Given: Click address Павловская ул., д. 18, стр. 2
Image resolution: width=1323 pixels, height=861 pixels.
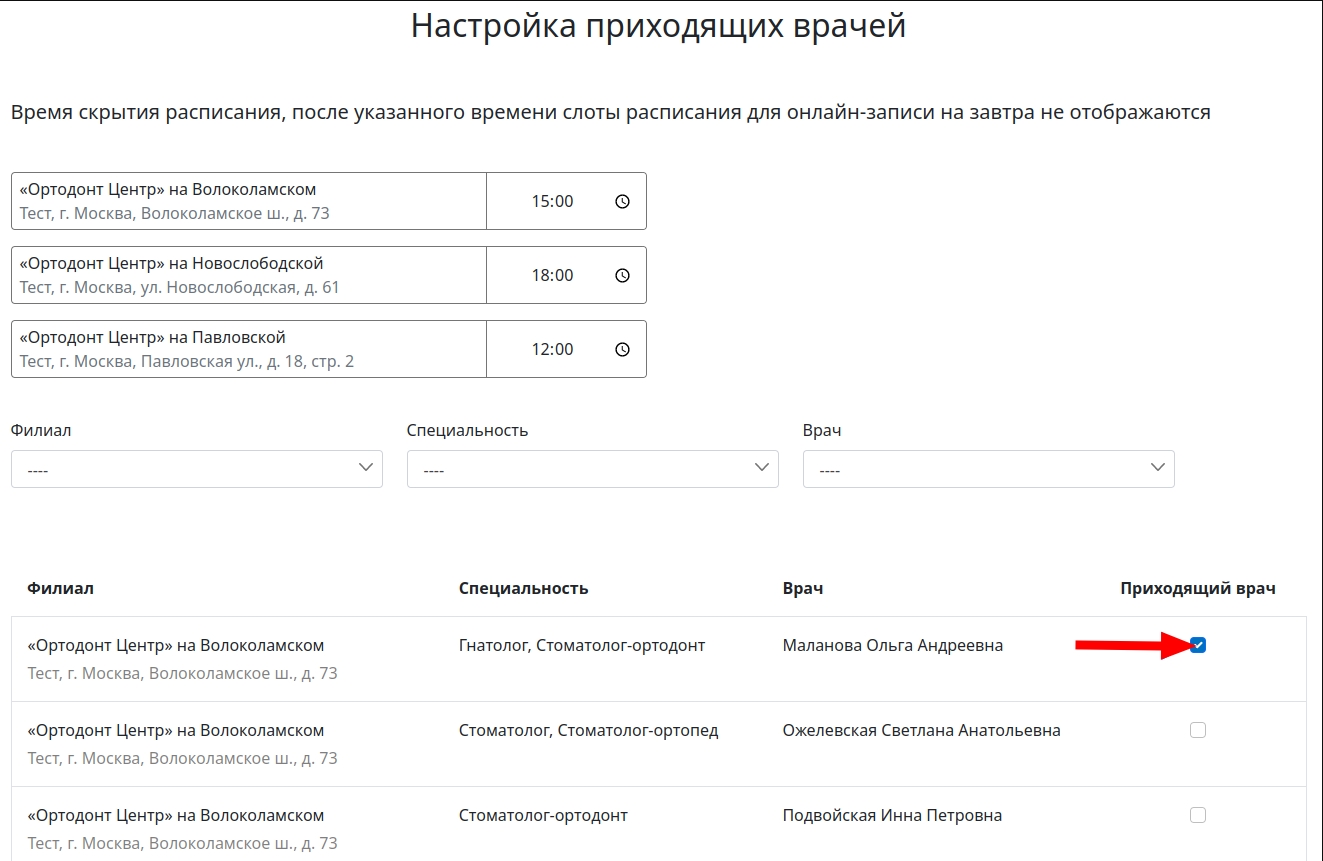Looking at the screenshot, I should point(247,361).
